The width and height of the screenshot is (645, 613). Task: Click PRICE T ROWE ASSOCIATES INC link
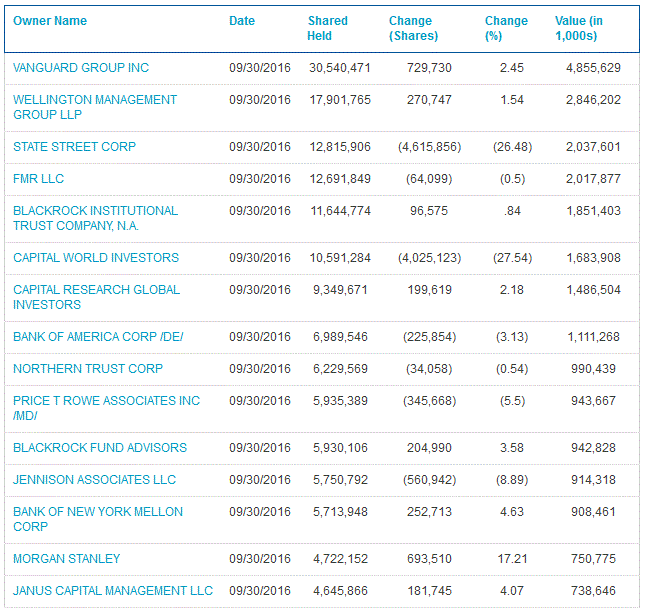point(107,408)
